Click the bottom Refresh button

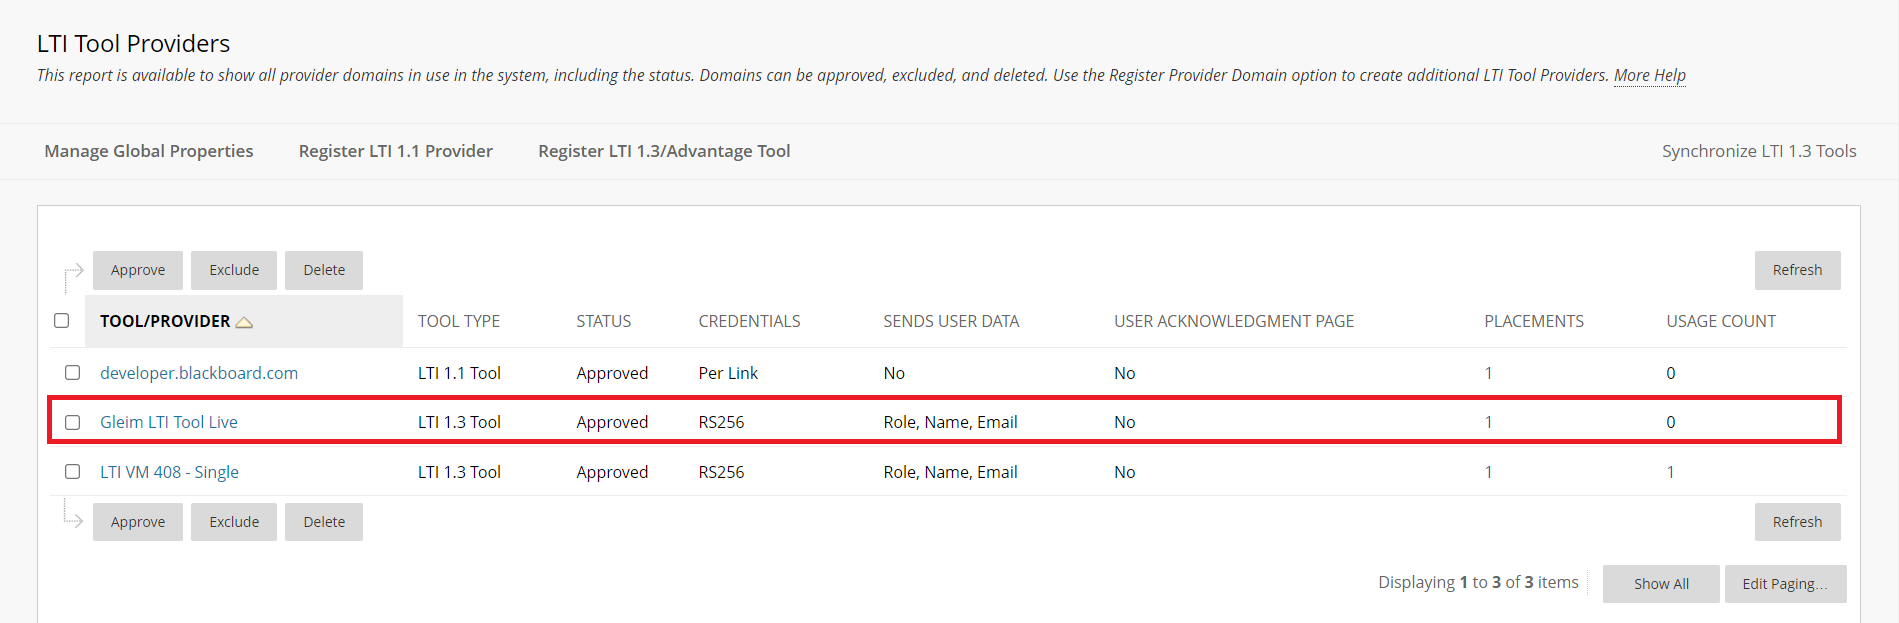tap(1798, 522)
